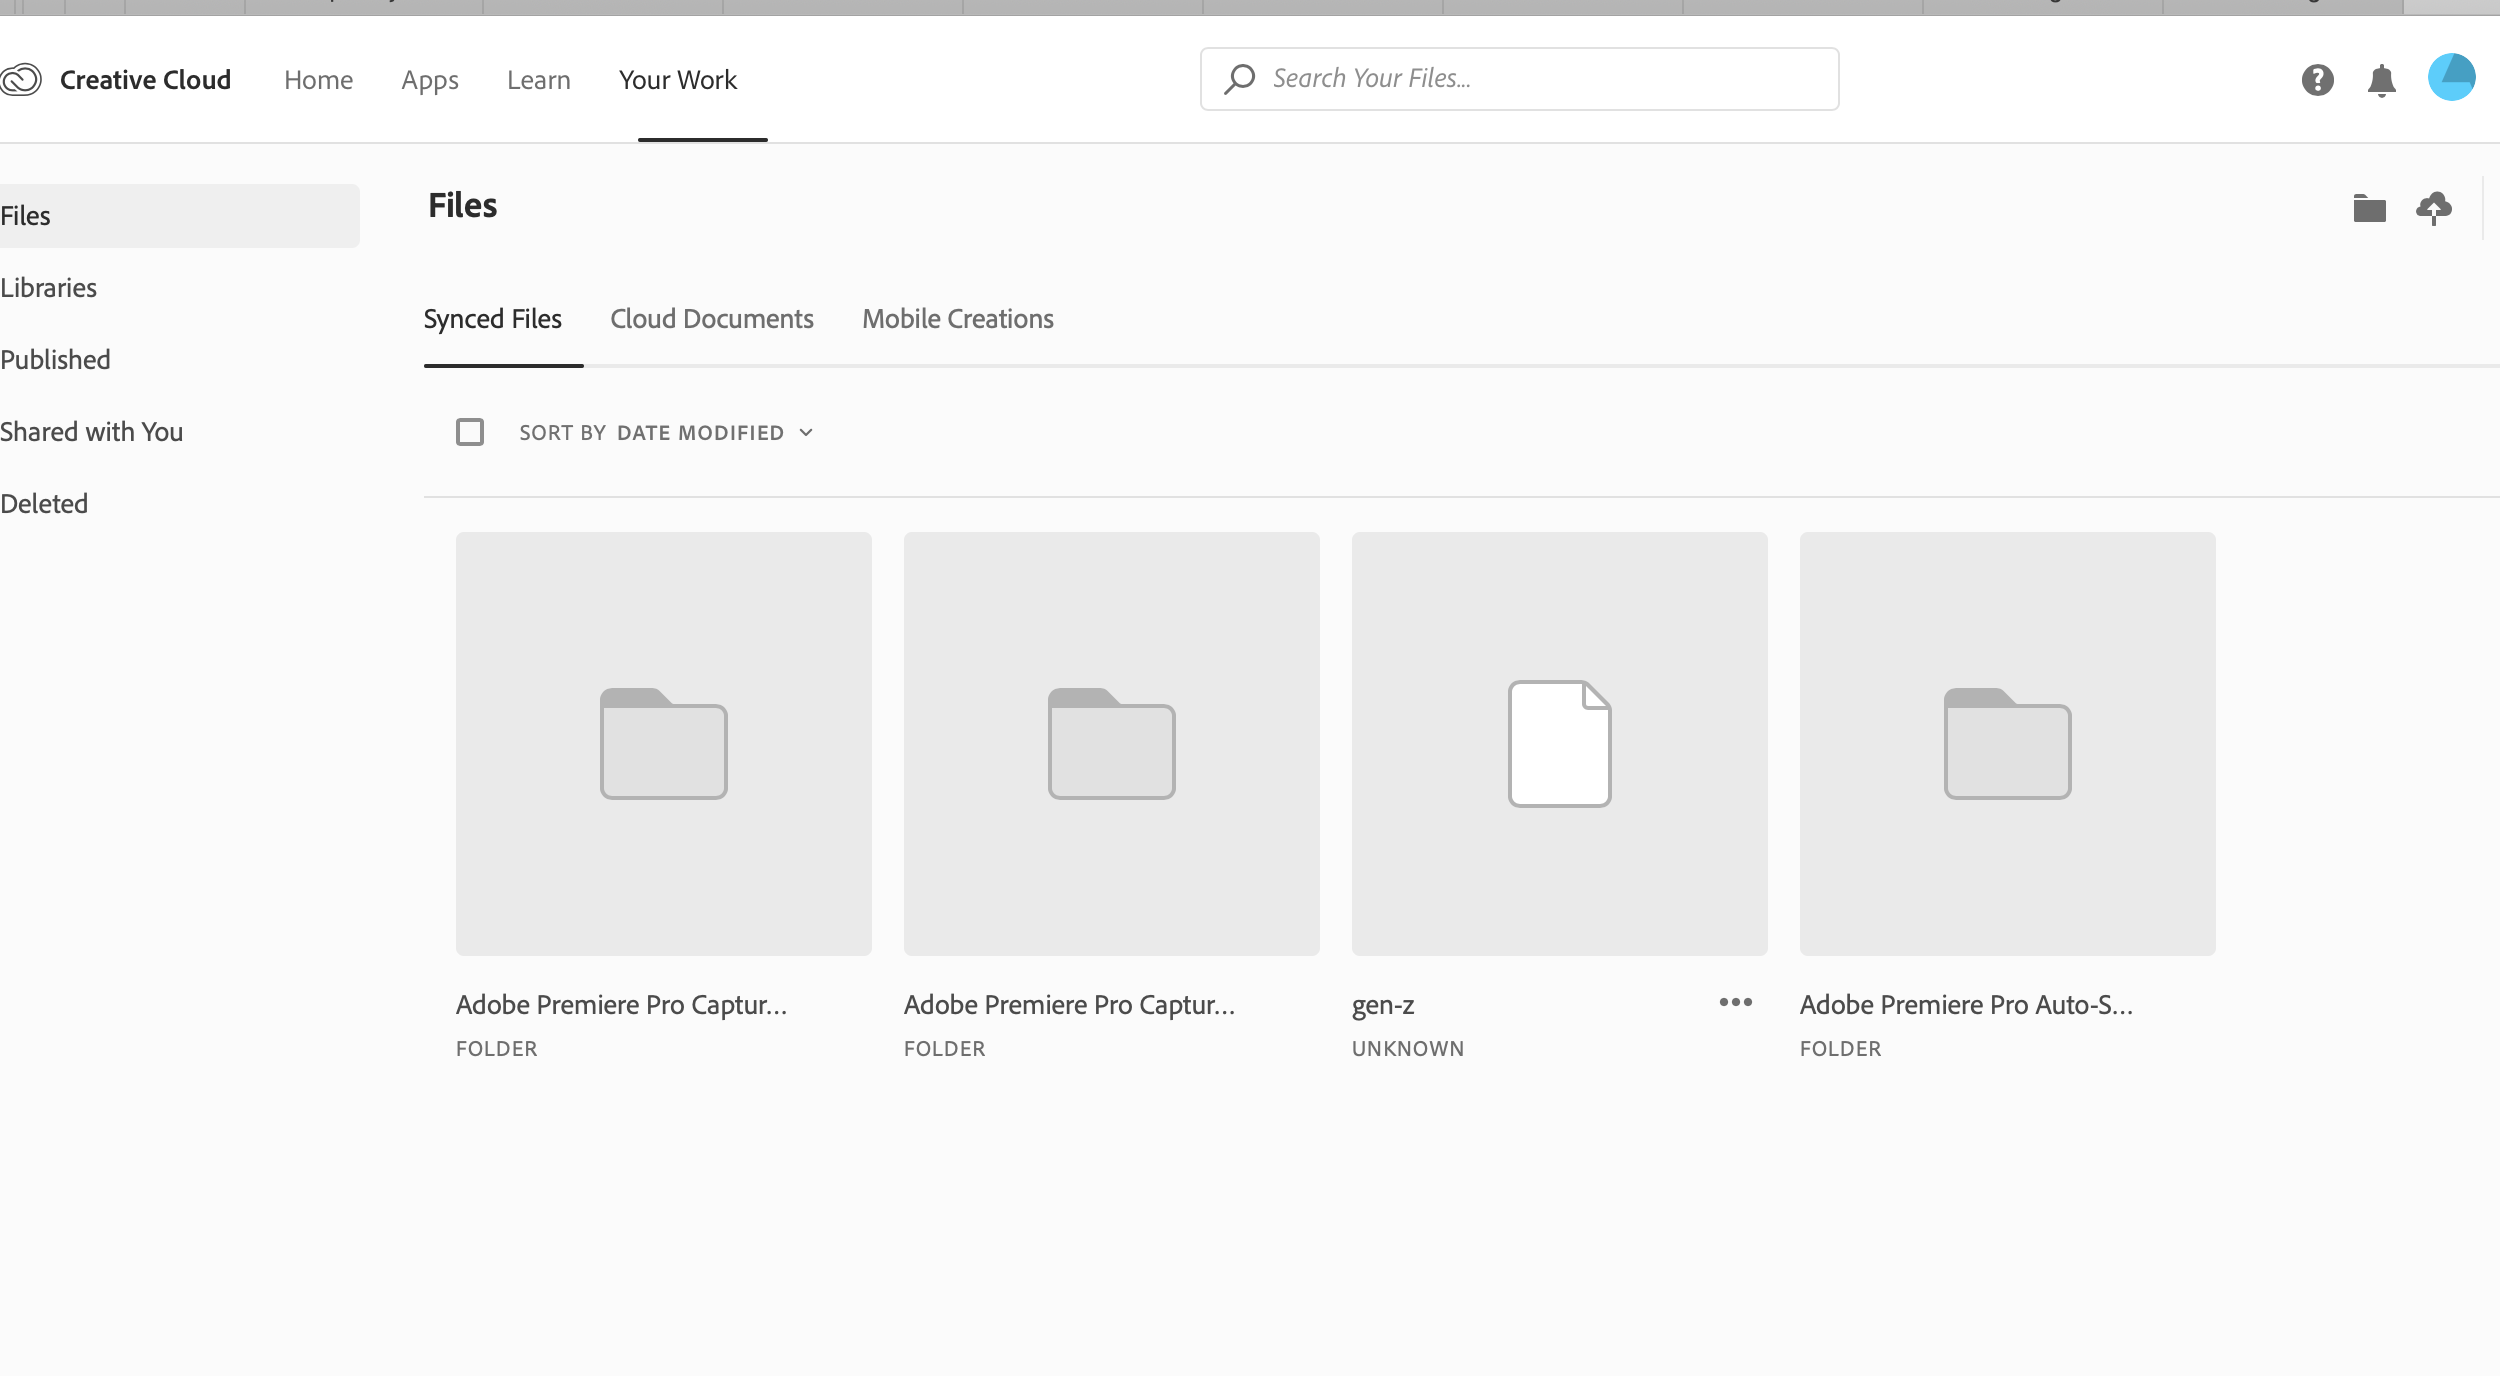Expand the Sort By Date Modified dropdown
The height and width of the screenshot is (1376, 2500).
(666, 433)
